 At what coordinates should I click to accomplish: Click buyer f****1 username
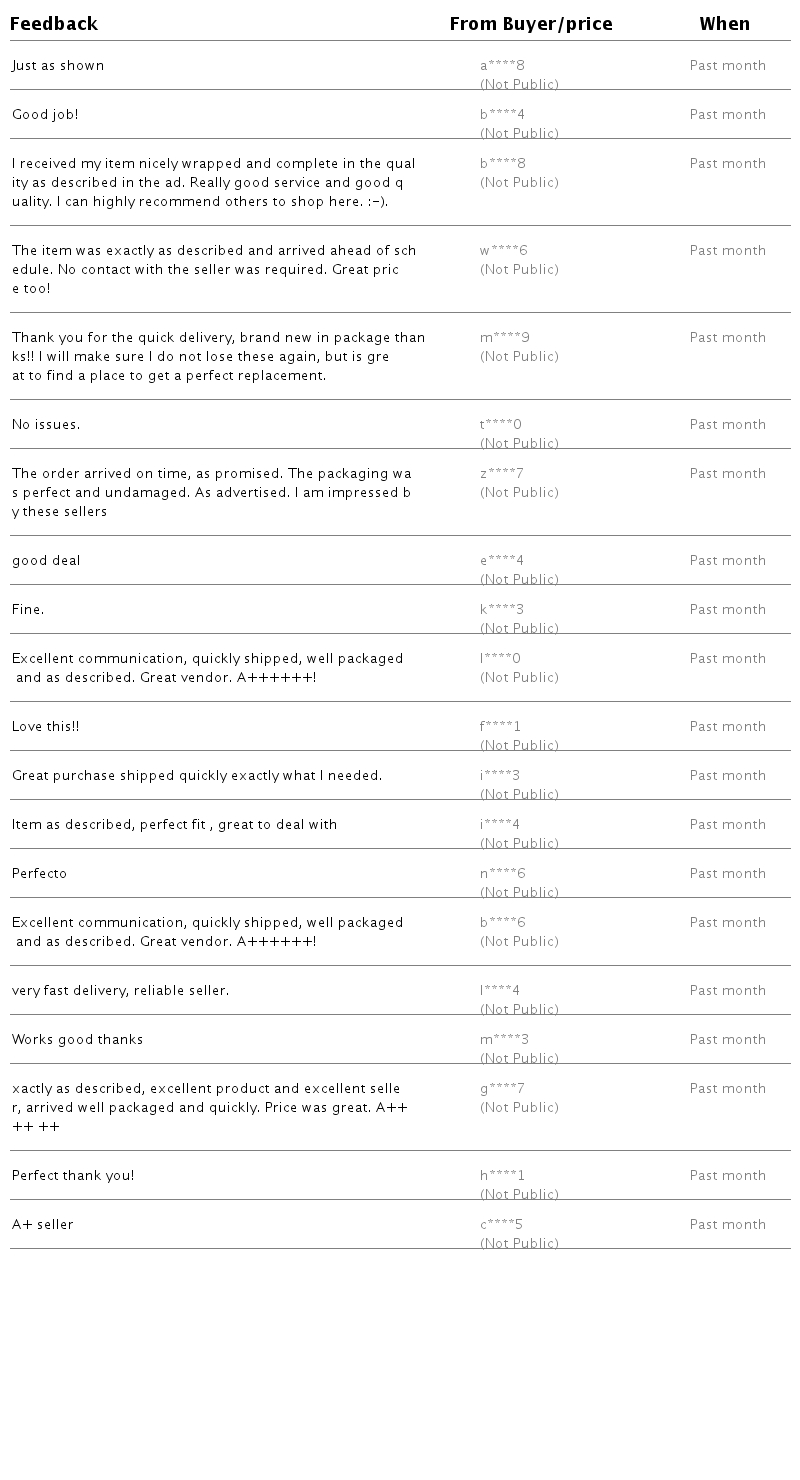[500, 727]
